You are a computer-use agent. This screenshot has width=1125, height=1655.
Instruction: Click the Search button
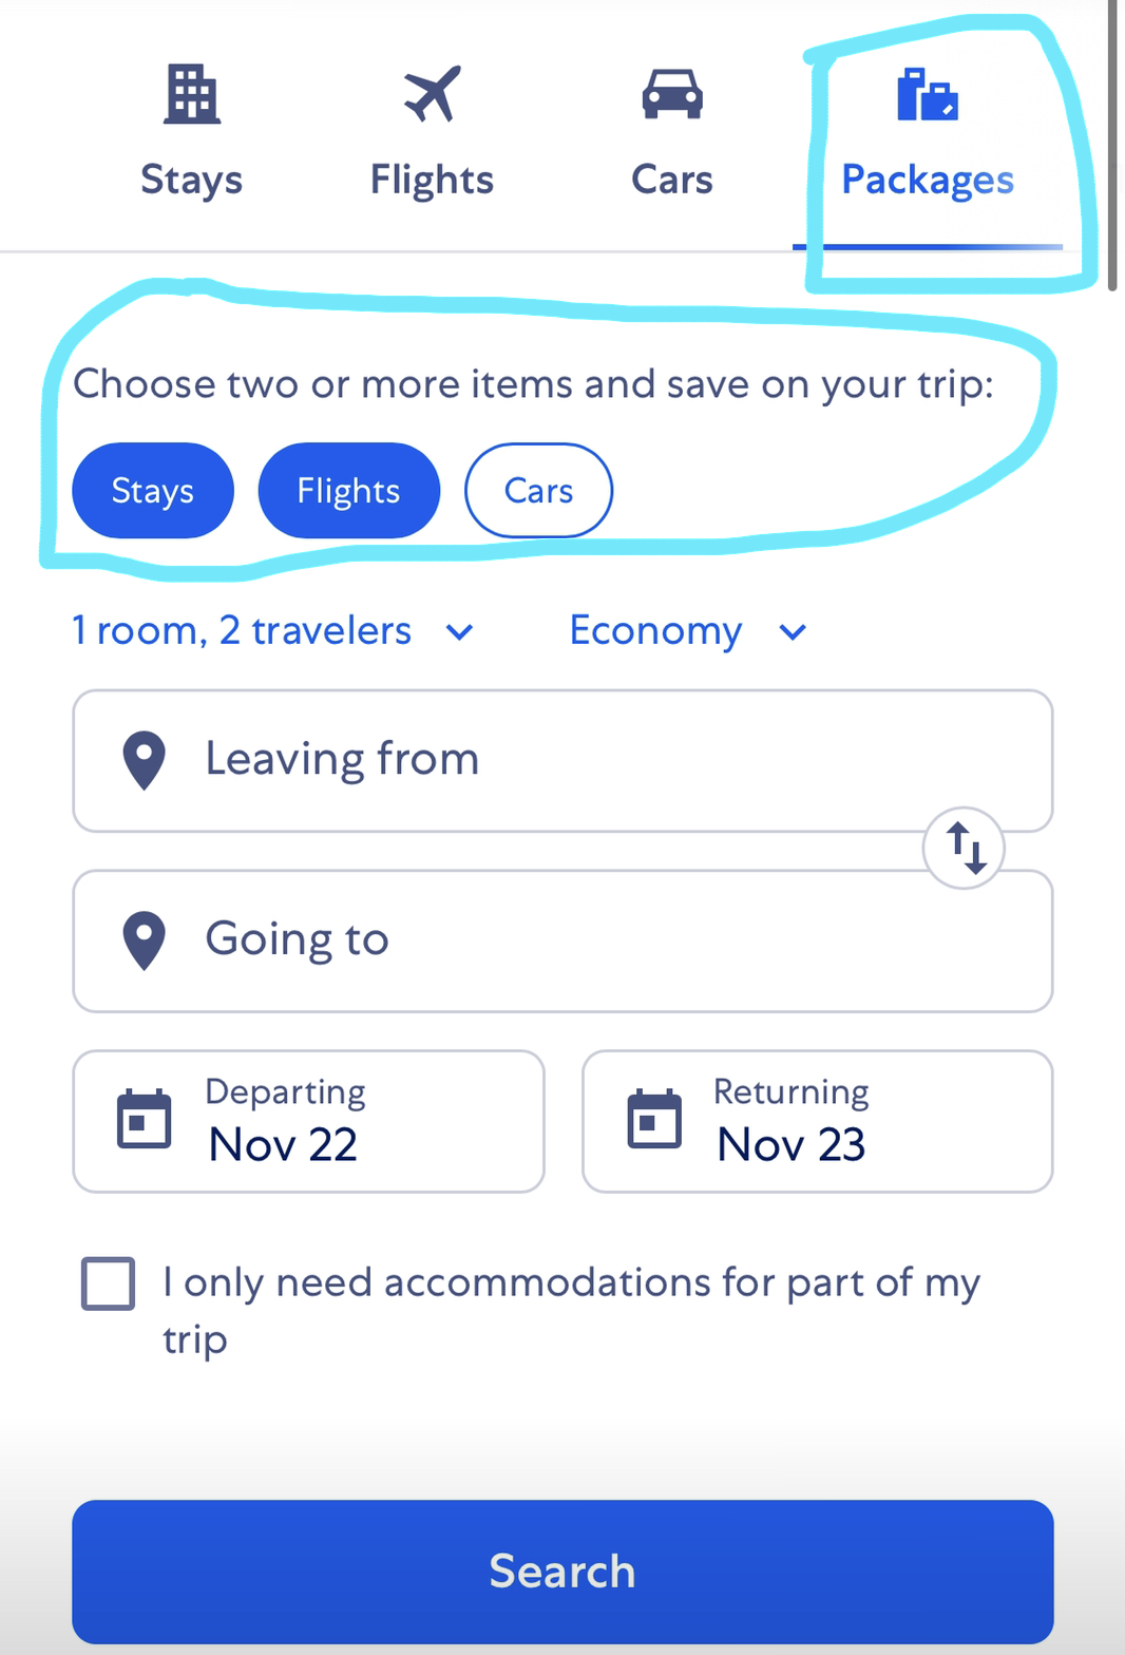[x=563, y=1571]
